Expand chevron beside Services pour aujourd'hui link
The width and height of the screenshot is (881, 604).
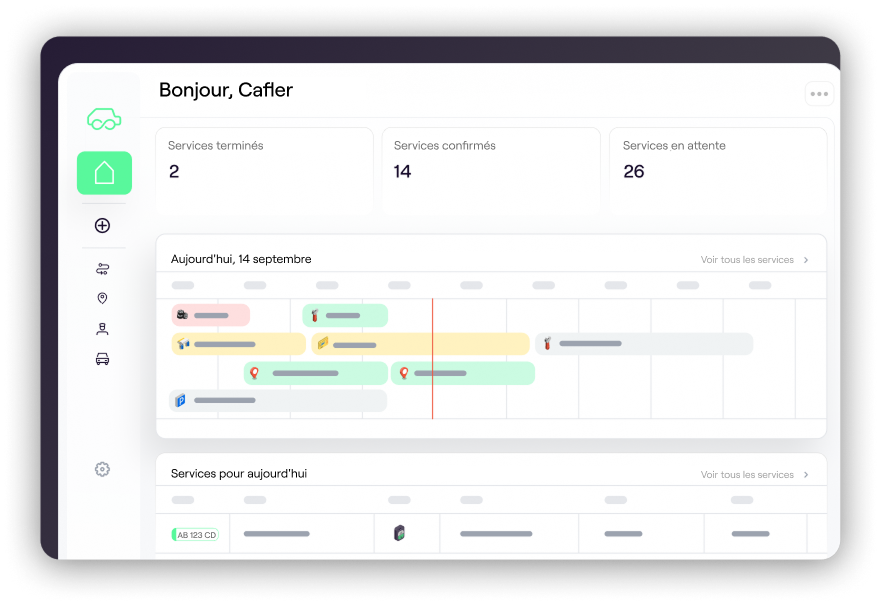coord(806,475)
